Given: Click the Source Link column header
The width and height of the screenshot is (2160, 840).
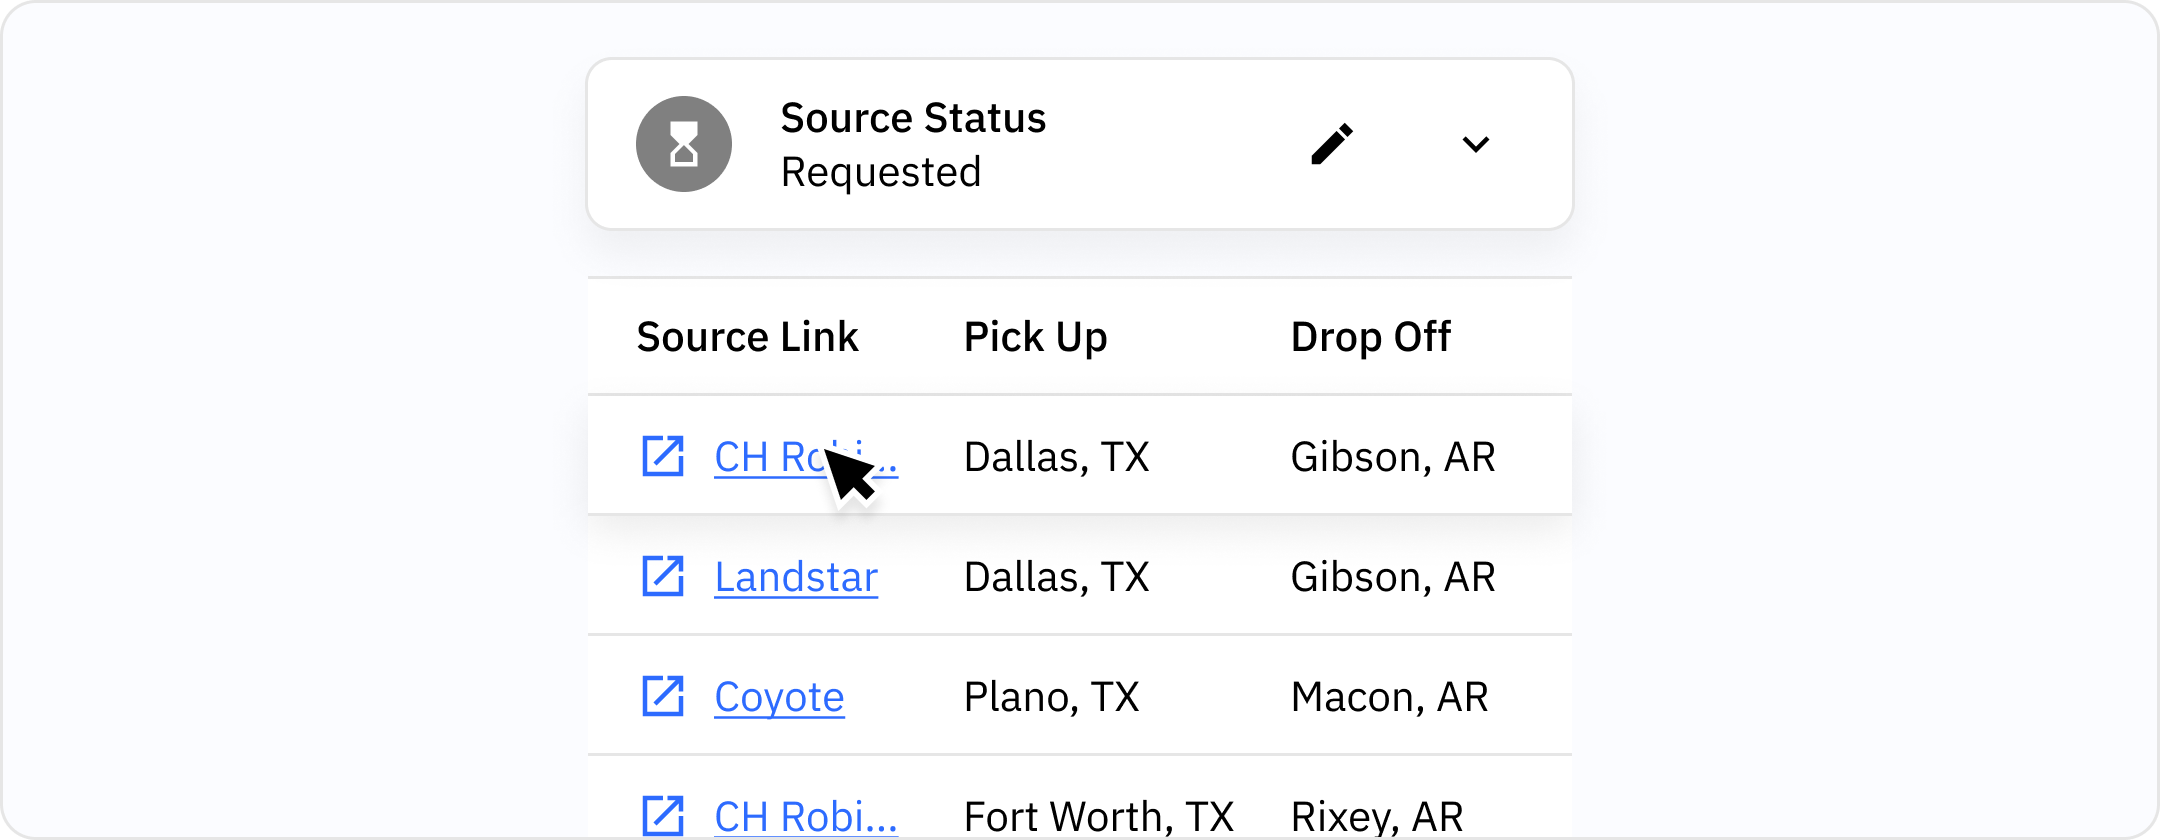Looking at the screenshot, I should (747, 337).
